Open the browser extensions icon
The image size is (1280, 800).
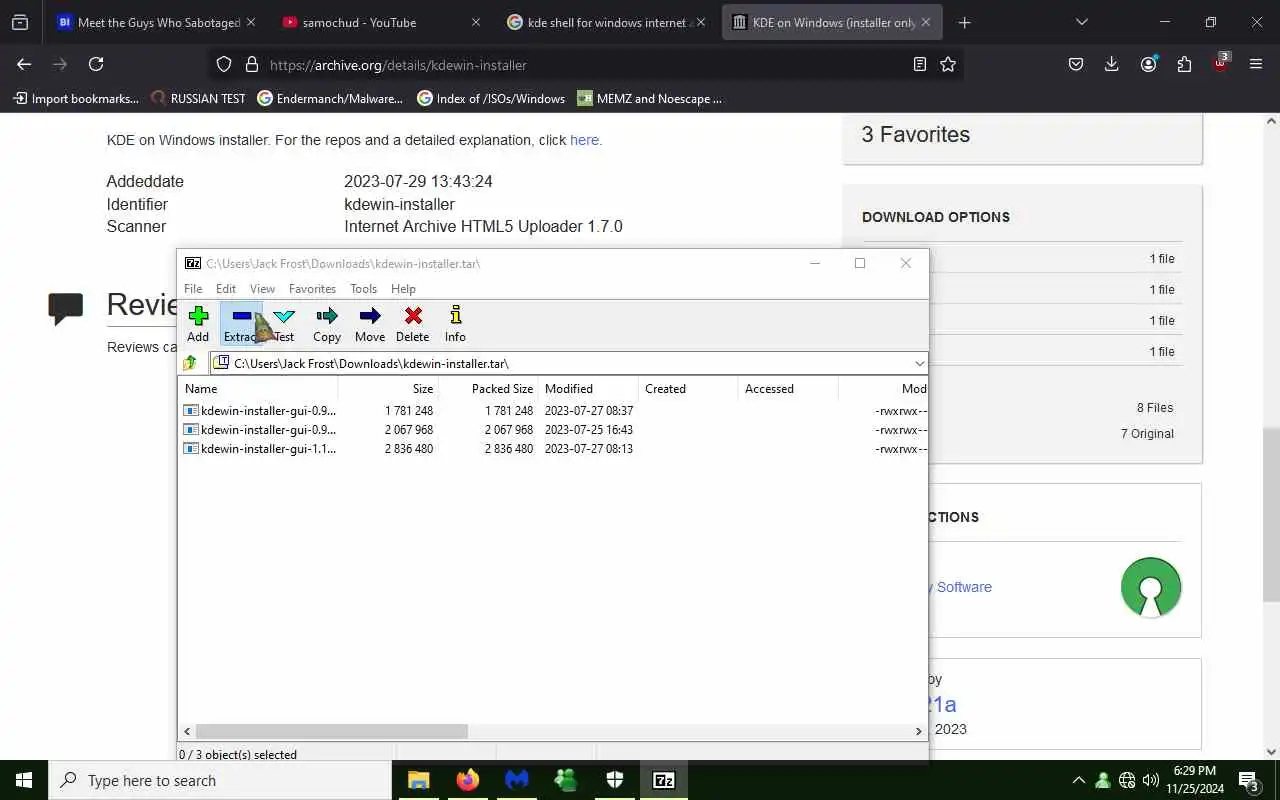pos(1184,64)
